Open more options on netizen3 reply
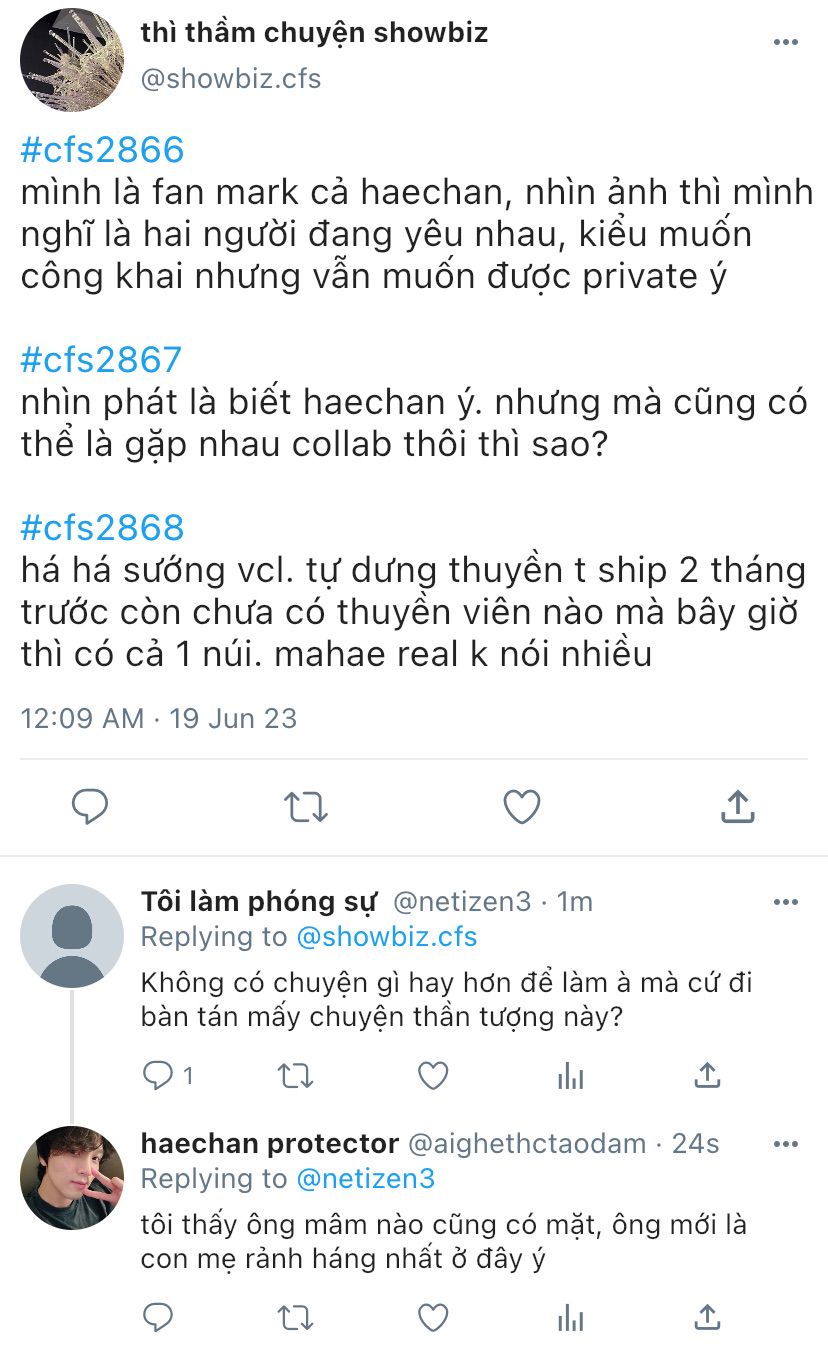 (x=787, y=902)
